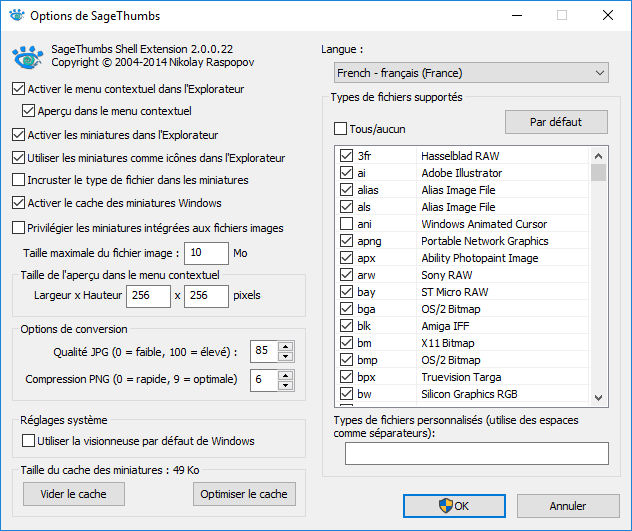Decrease the Compression PNG value
Screen dimensions: 632x531
(285, 385)
